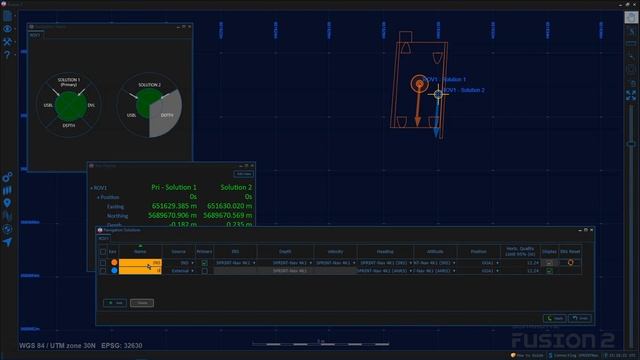
Task: Toggle Display checkbox for the External row
Action: (549, 271)
